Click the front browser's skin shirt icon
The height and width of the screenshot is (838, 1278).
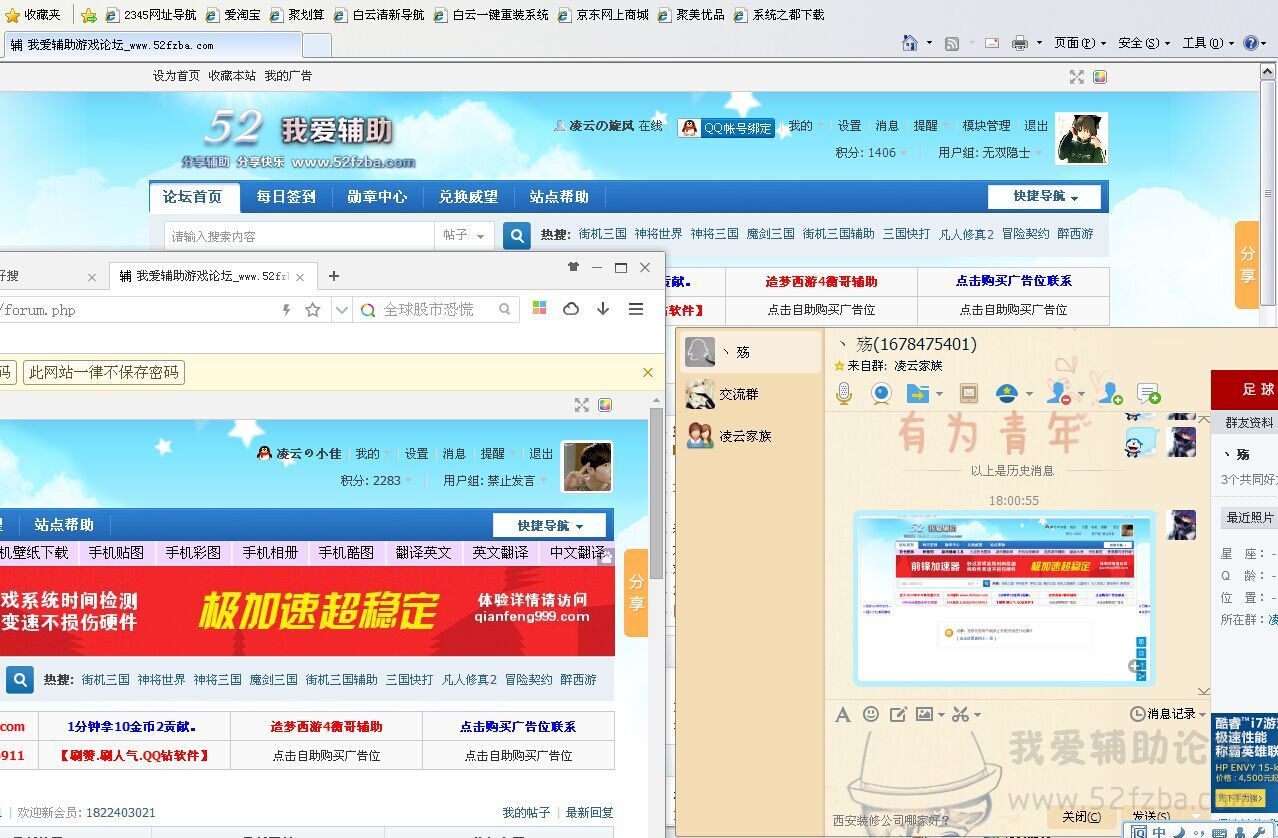point(573,267)
